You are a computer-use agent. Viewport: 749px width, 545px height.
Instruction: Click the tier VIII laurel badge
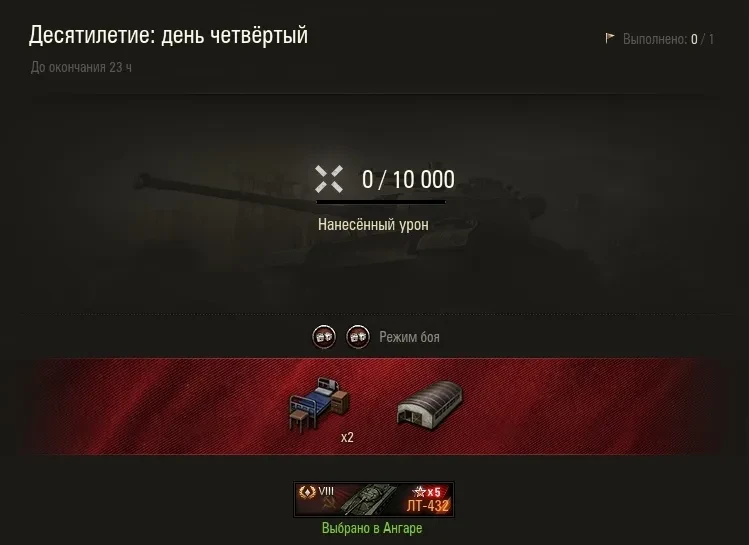(x=307, y=492)
